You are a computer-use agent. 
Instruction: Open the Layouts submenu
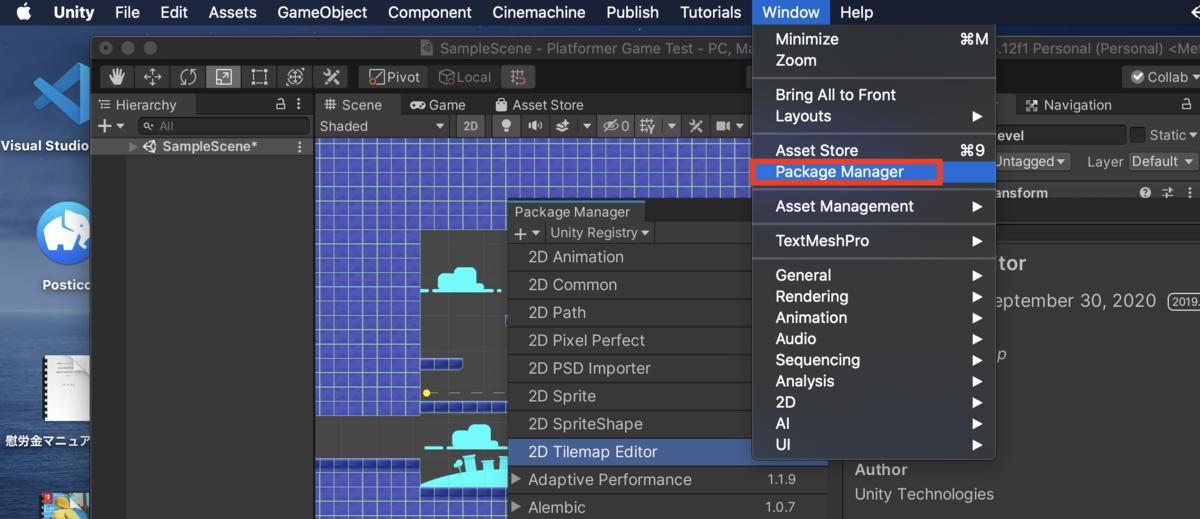point(873,116)
